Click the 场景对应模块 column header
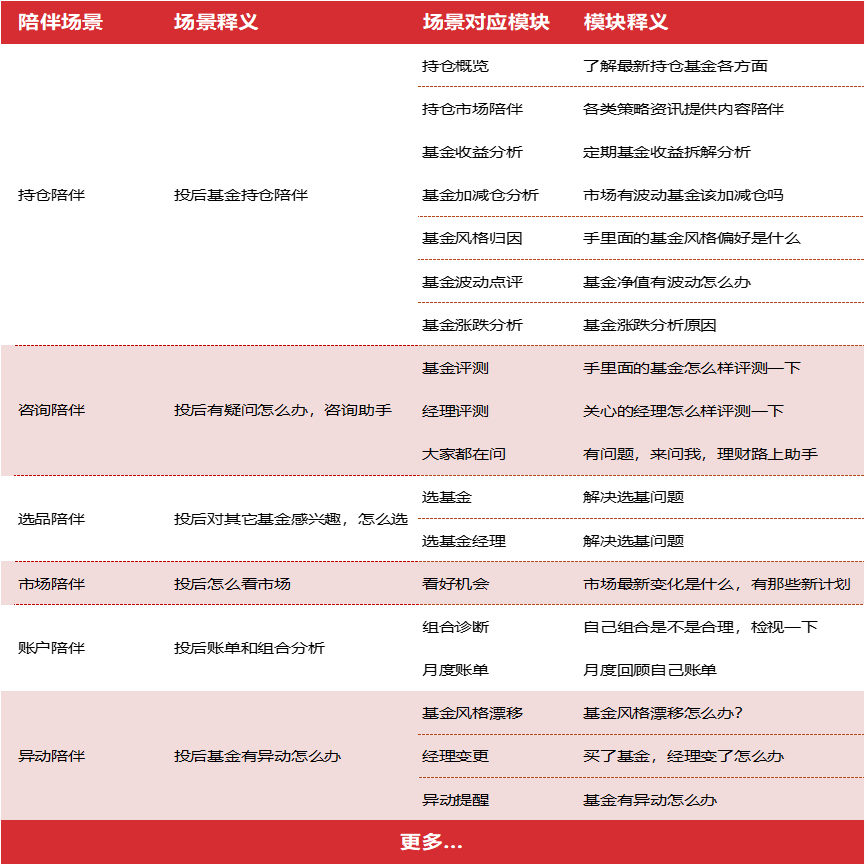The image size is (865, 865). (x=486, y=22)
